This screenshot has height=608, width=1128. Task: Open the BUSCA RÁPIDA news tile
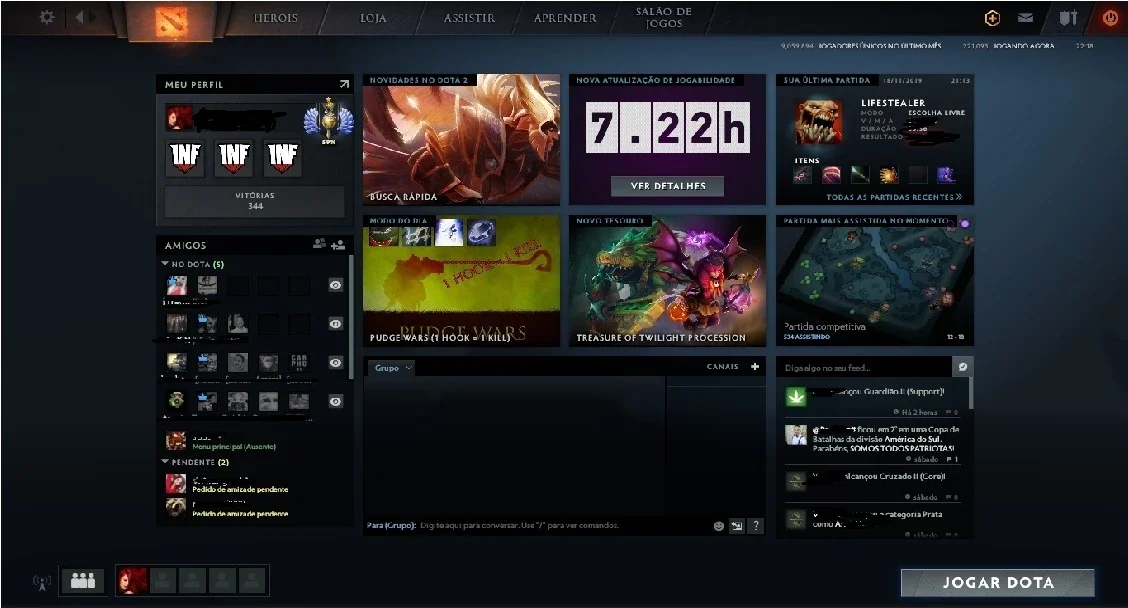coord(461,140)
